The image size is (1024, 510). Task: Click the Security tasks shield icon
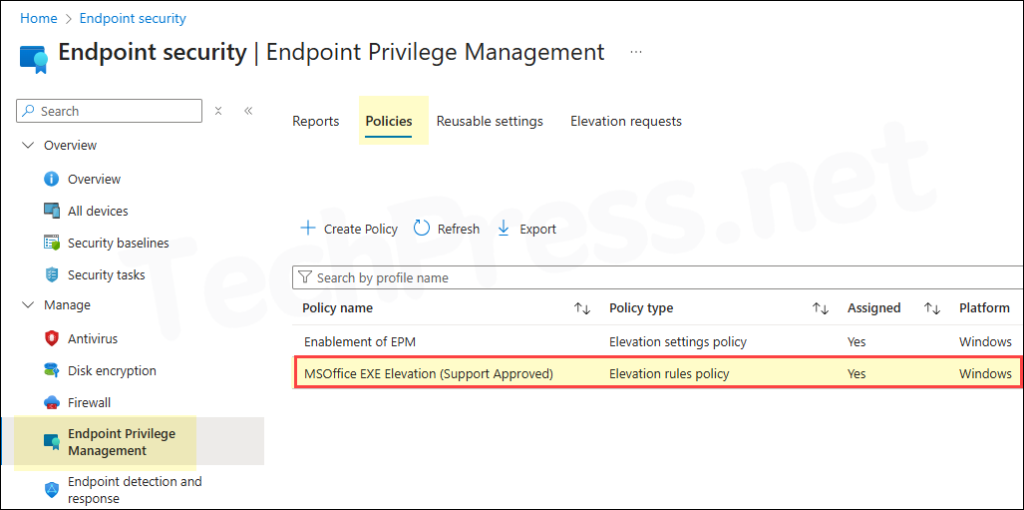[x=52, y=275]
